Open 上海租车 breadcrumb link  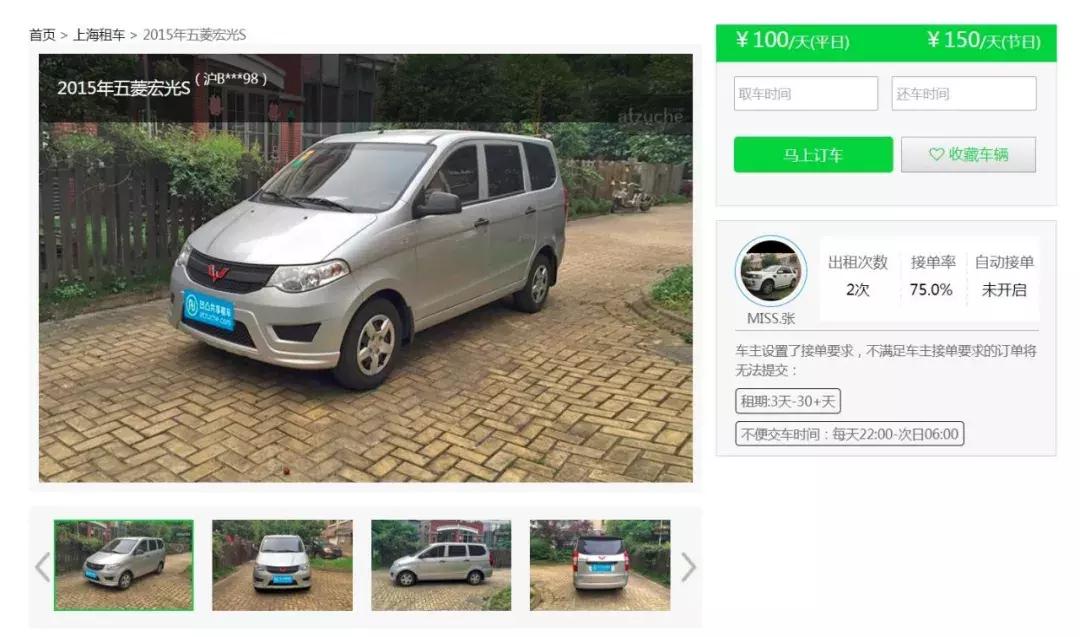coord(99,34)
